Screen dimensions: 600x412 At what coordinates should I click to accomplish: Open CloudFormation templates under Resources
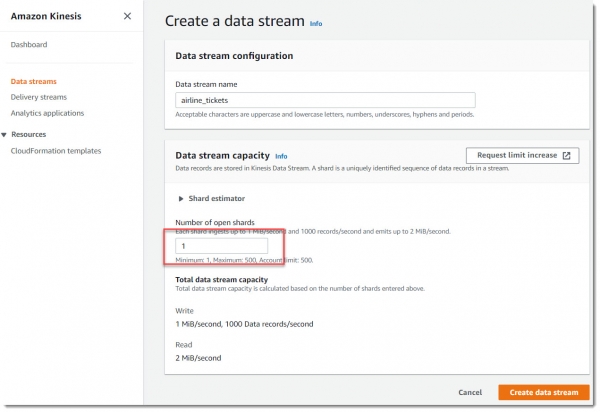(x=55, y=151)
